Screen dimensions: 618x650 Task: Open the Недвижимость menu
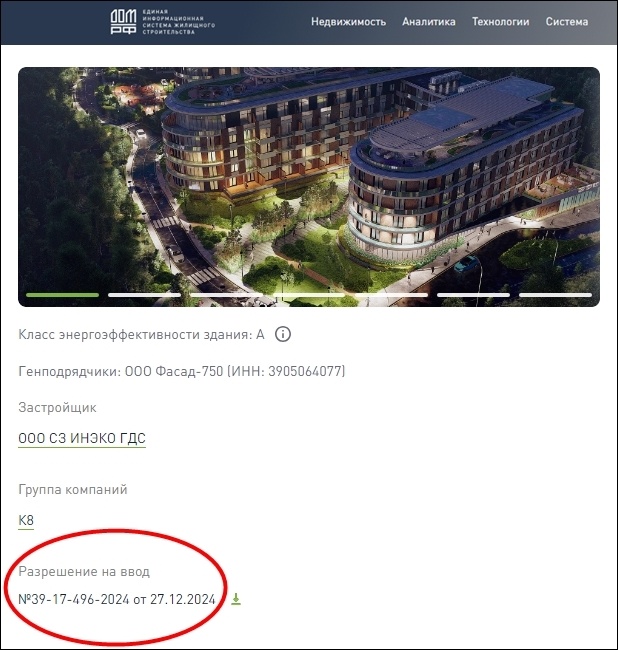[x=348, y=22]
